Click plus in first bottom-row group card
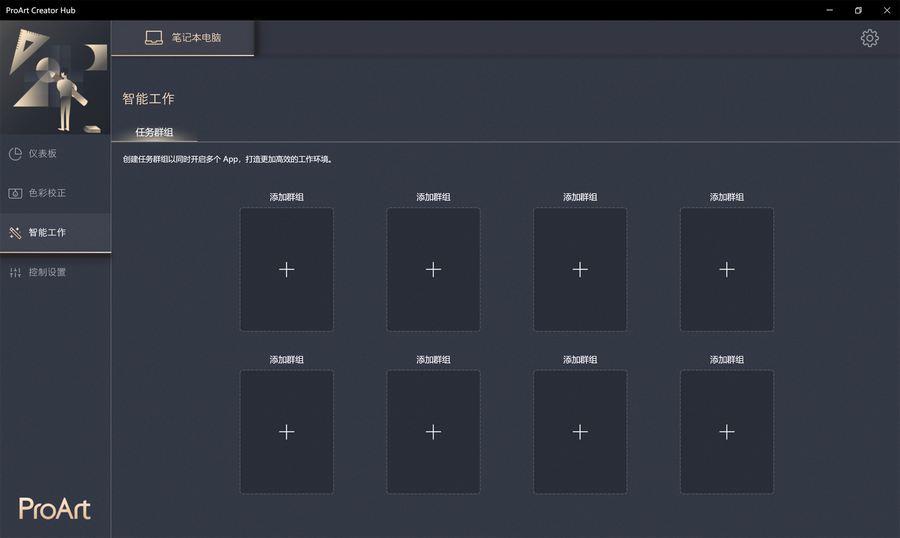900x538 pixels. [x=286, y=431]
